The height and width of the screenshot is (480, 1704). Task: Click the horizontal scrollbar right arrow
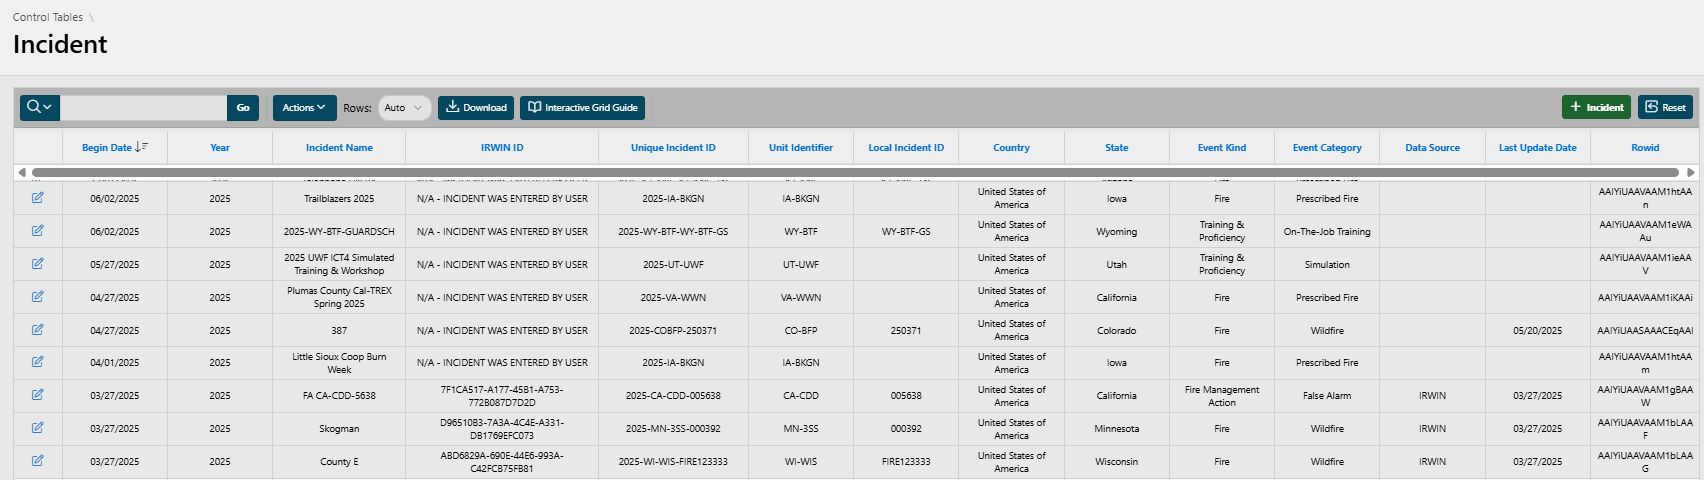(x=1691, y=172)
